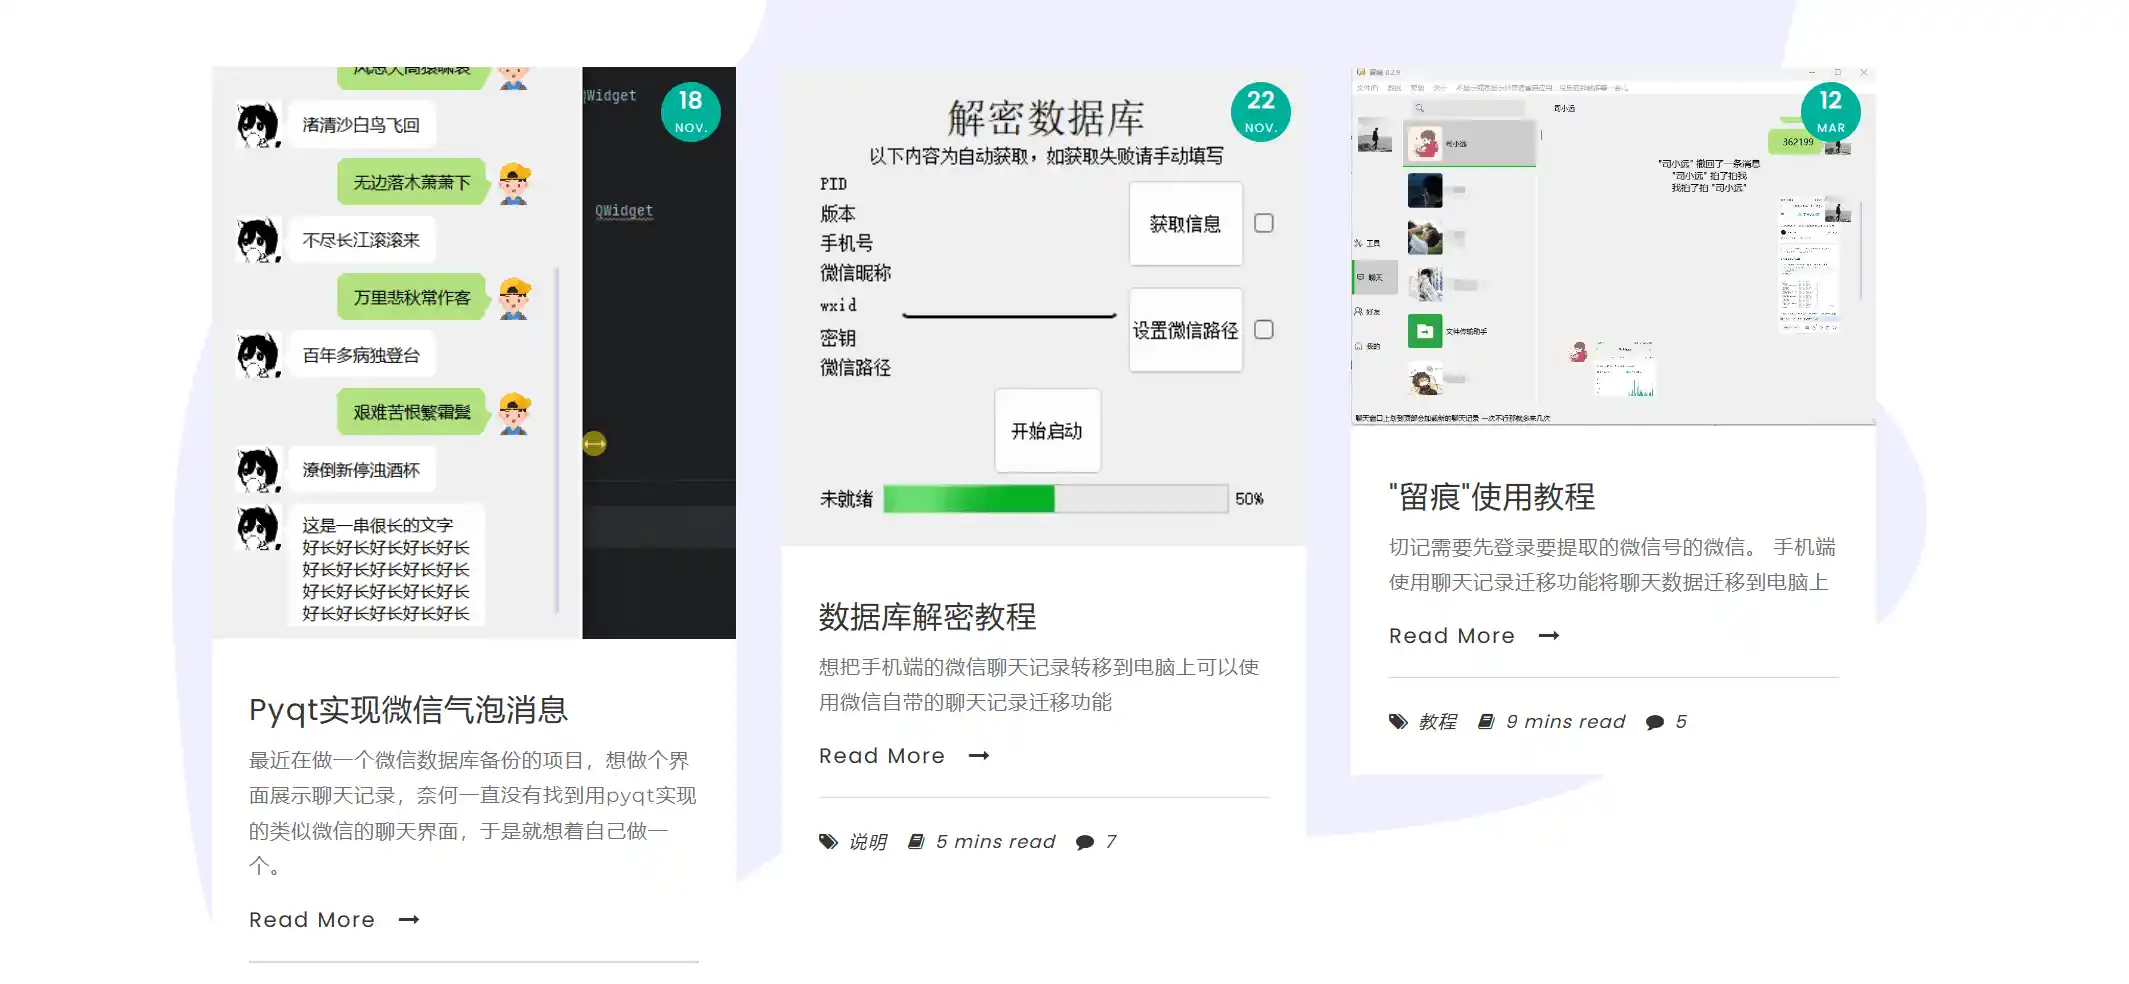This screenshot has height=984, width=2129.
Task: Click the 未就绪 status label
Action: click(x=846, y=499)
